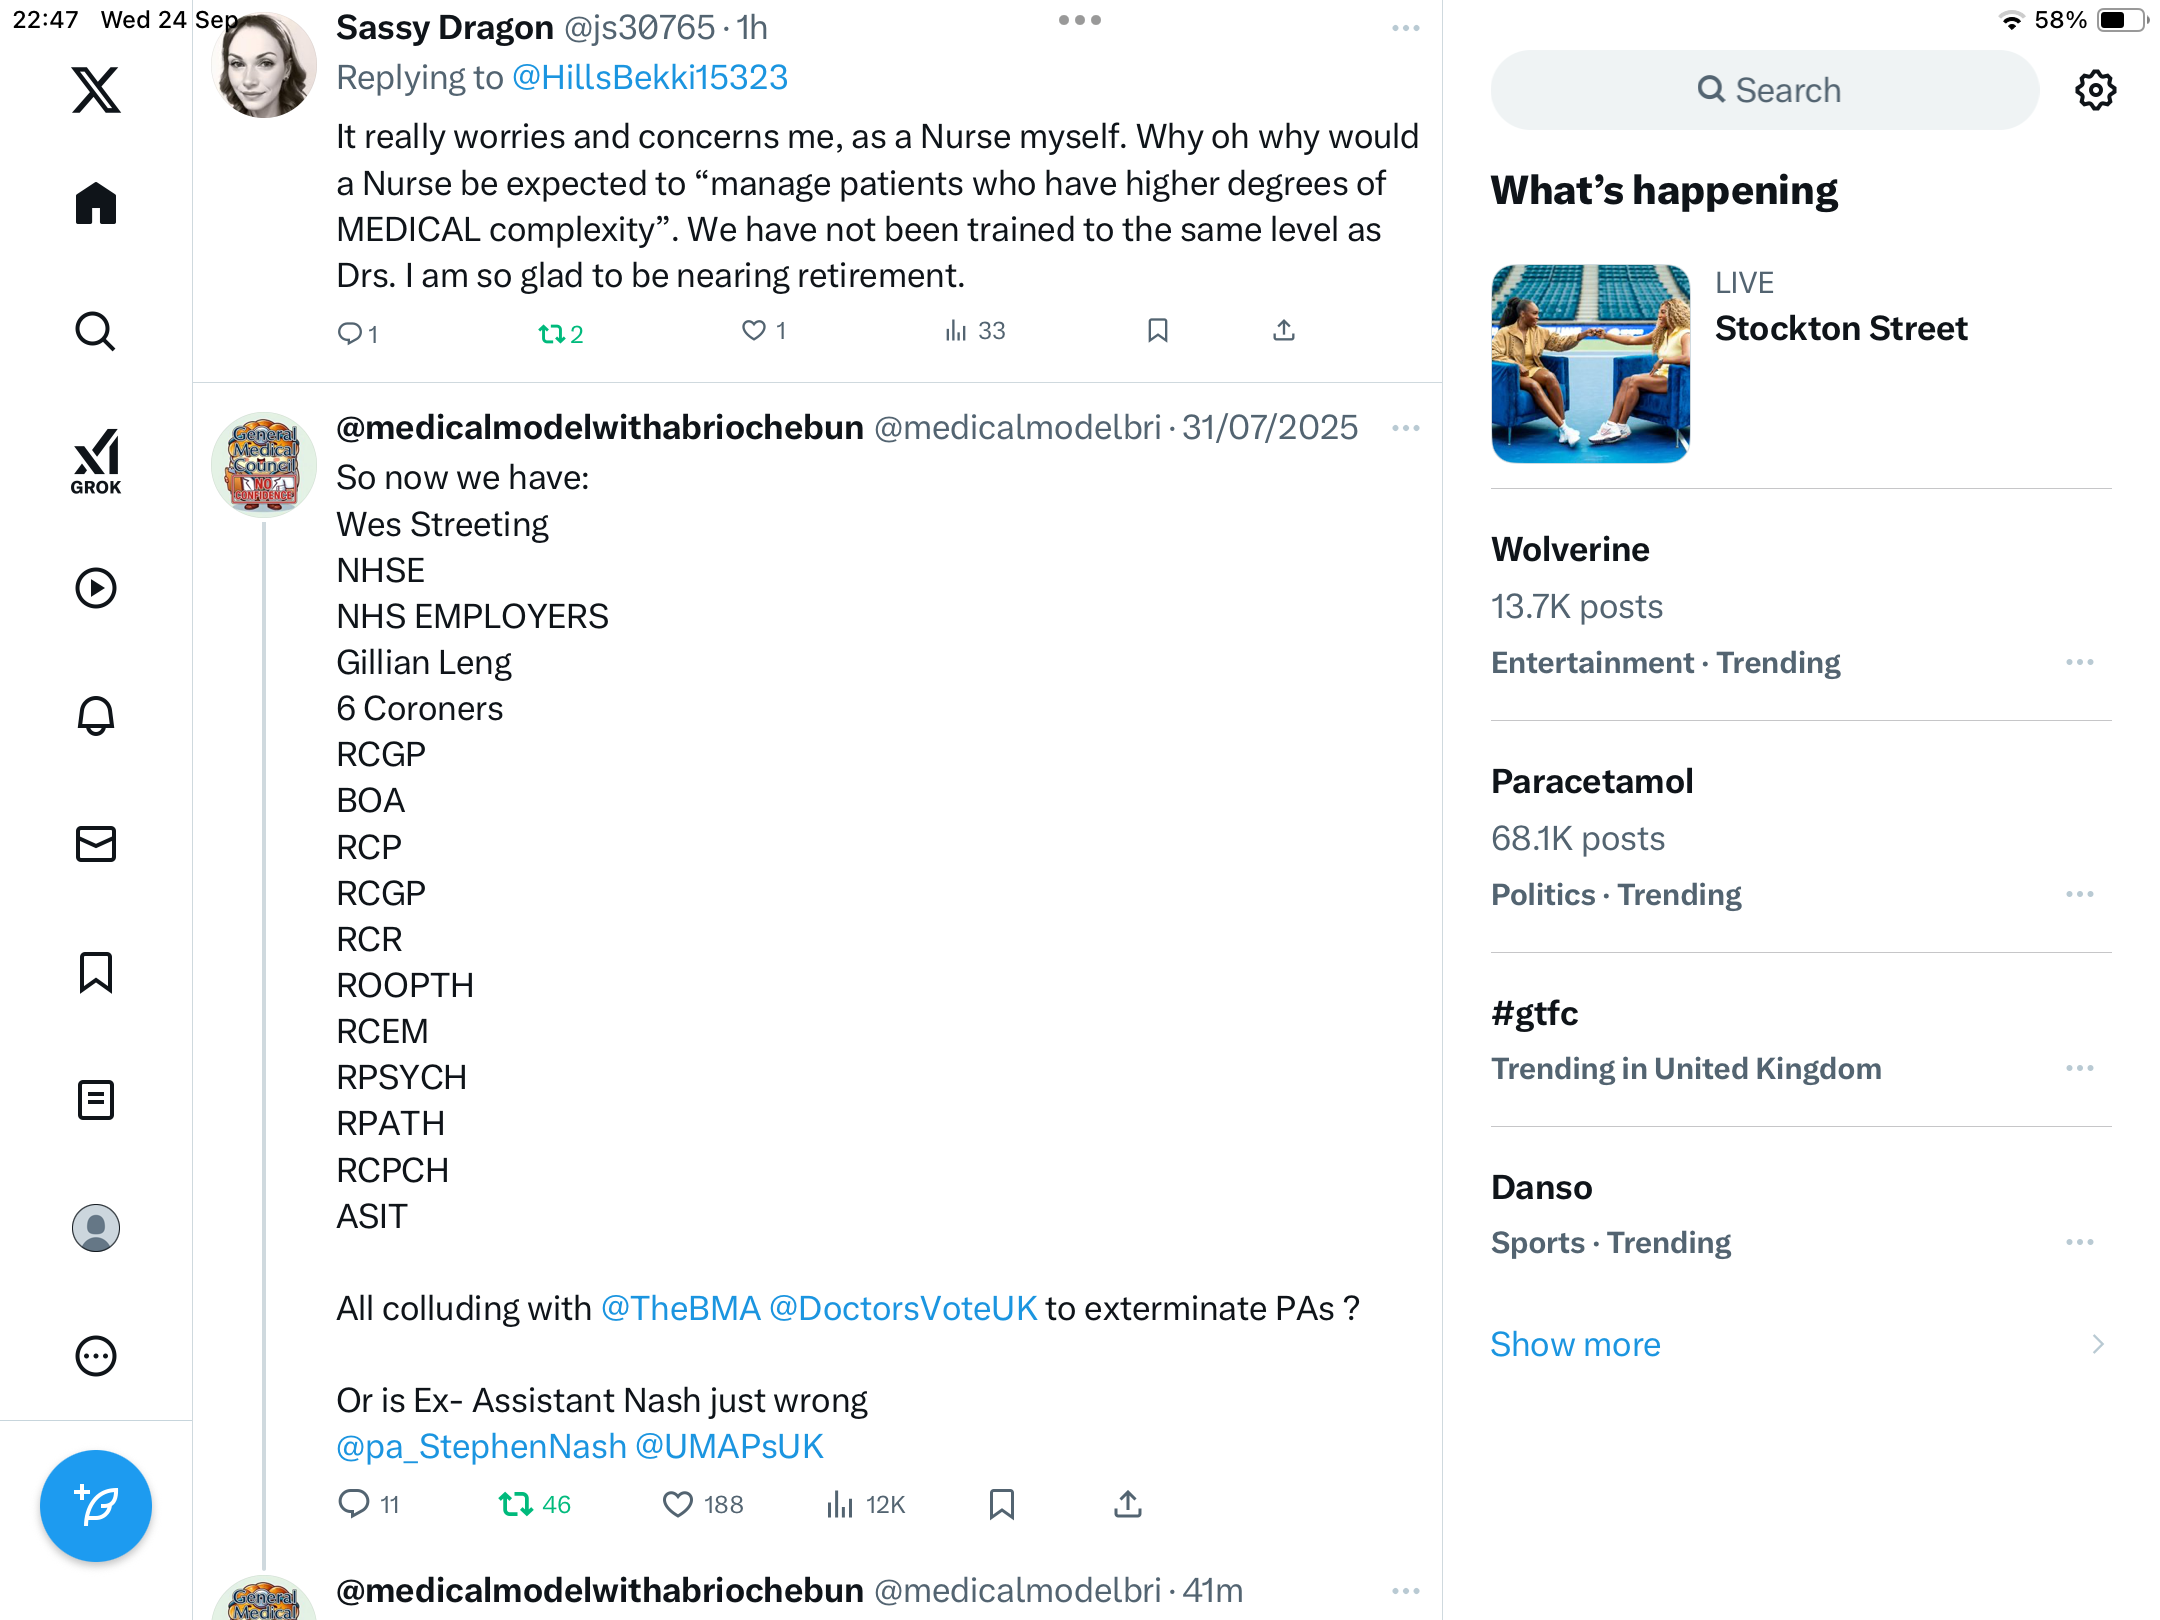The height and width of the screenshot is (1620, 2160).
Task: Click the Search input field
Action: pyautogui.click(x=1765, y=90)
